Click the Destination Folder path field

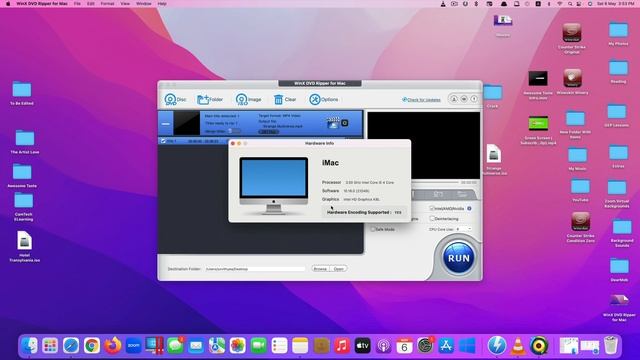point(255,269)
